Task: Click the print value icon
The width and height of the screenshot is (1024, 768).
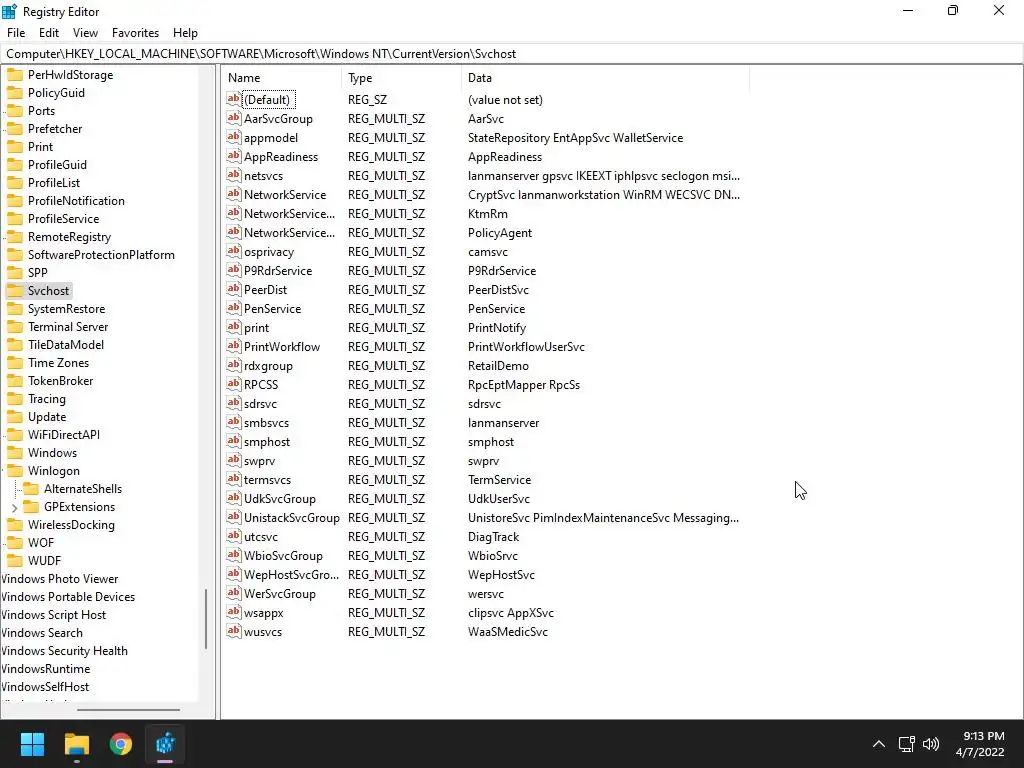Action: 234,327
